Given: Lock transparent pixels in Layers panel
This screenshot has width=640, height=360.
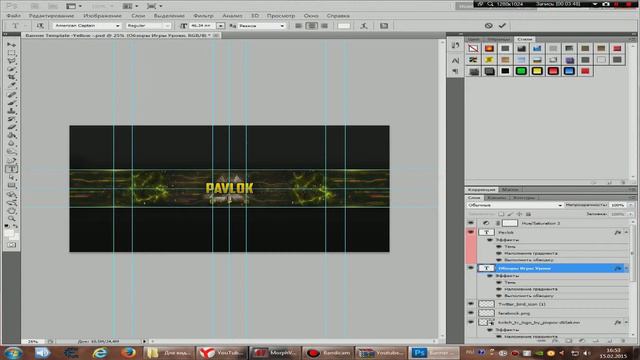Looking at the screenshot, I should 501,214.
